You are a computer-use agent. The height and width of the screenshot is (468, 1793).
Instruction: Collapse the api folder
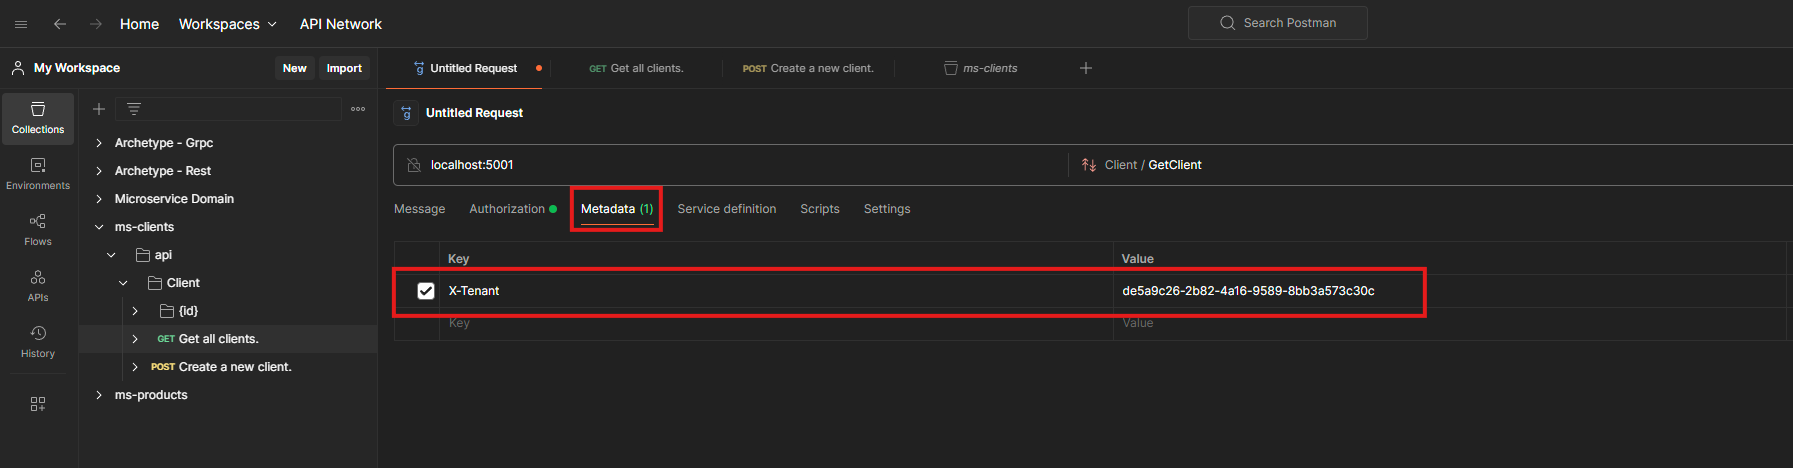point(111,255)
